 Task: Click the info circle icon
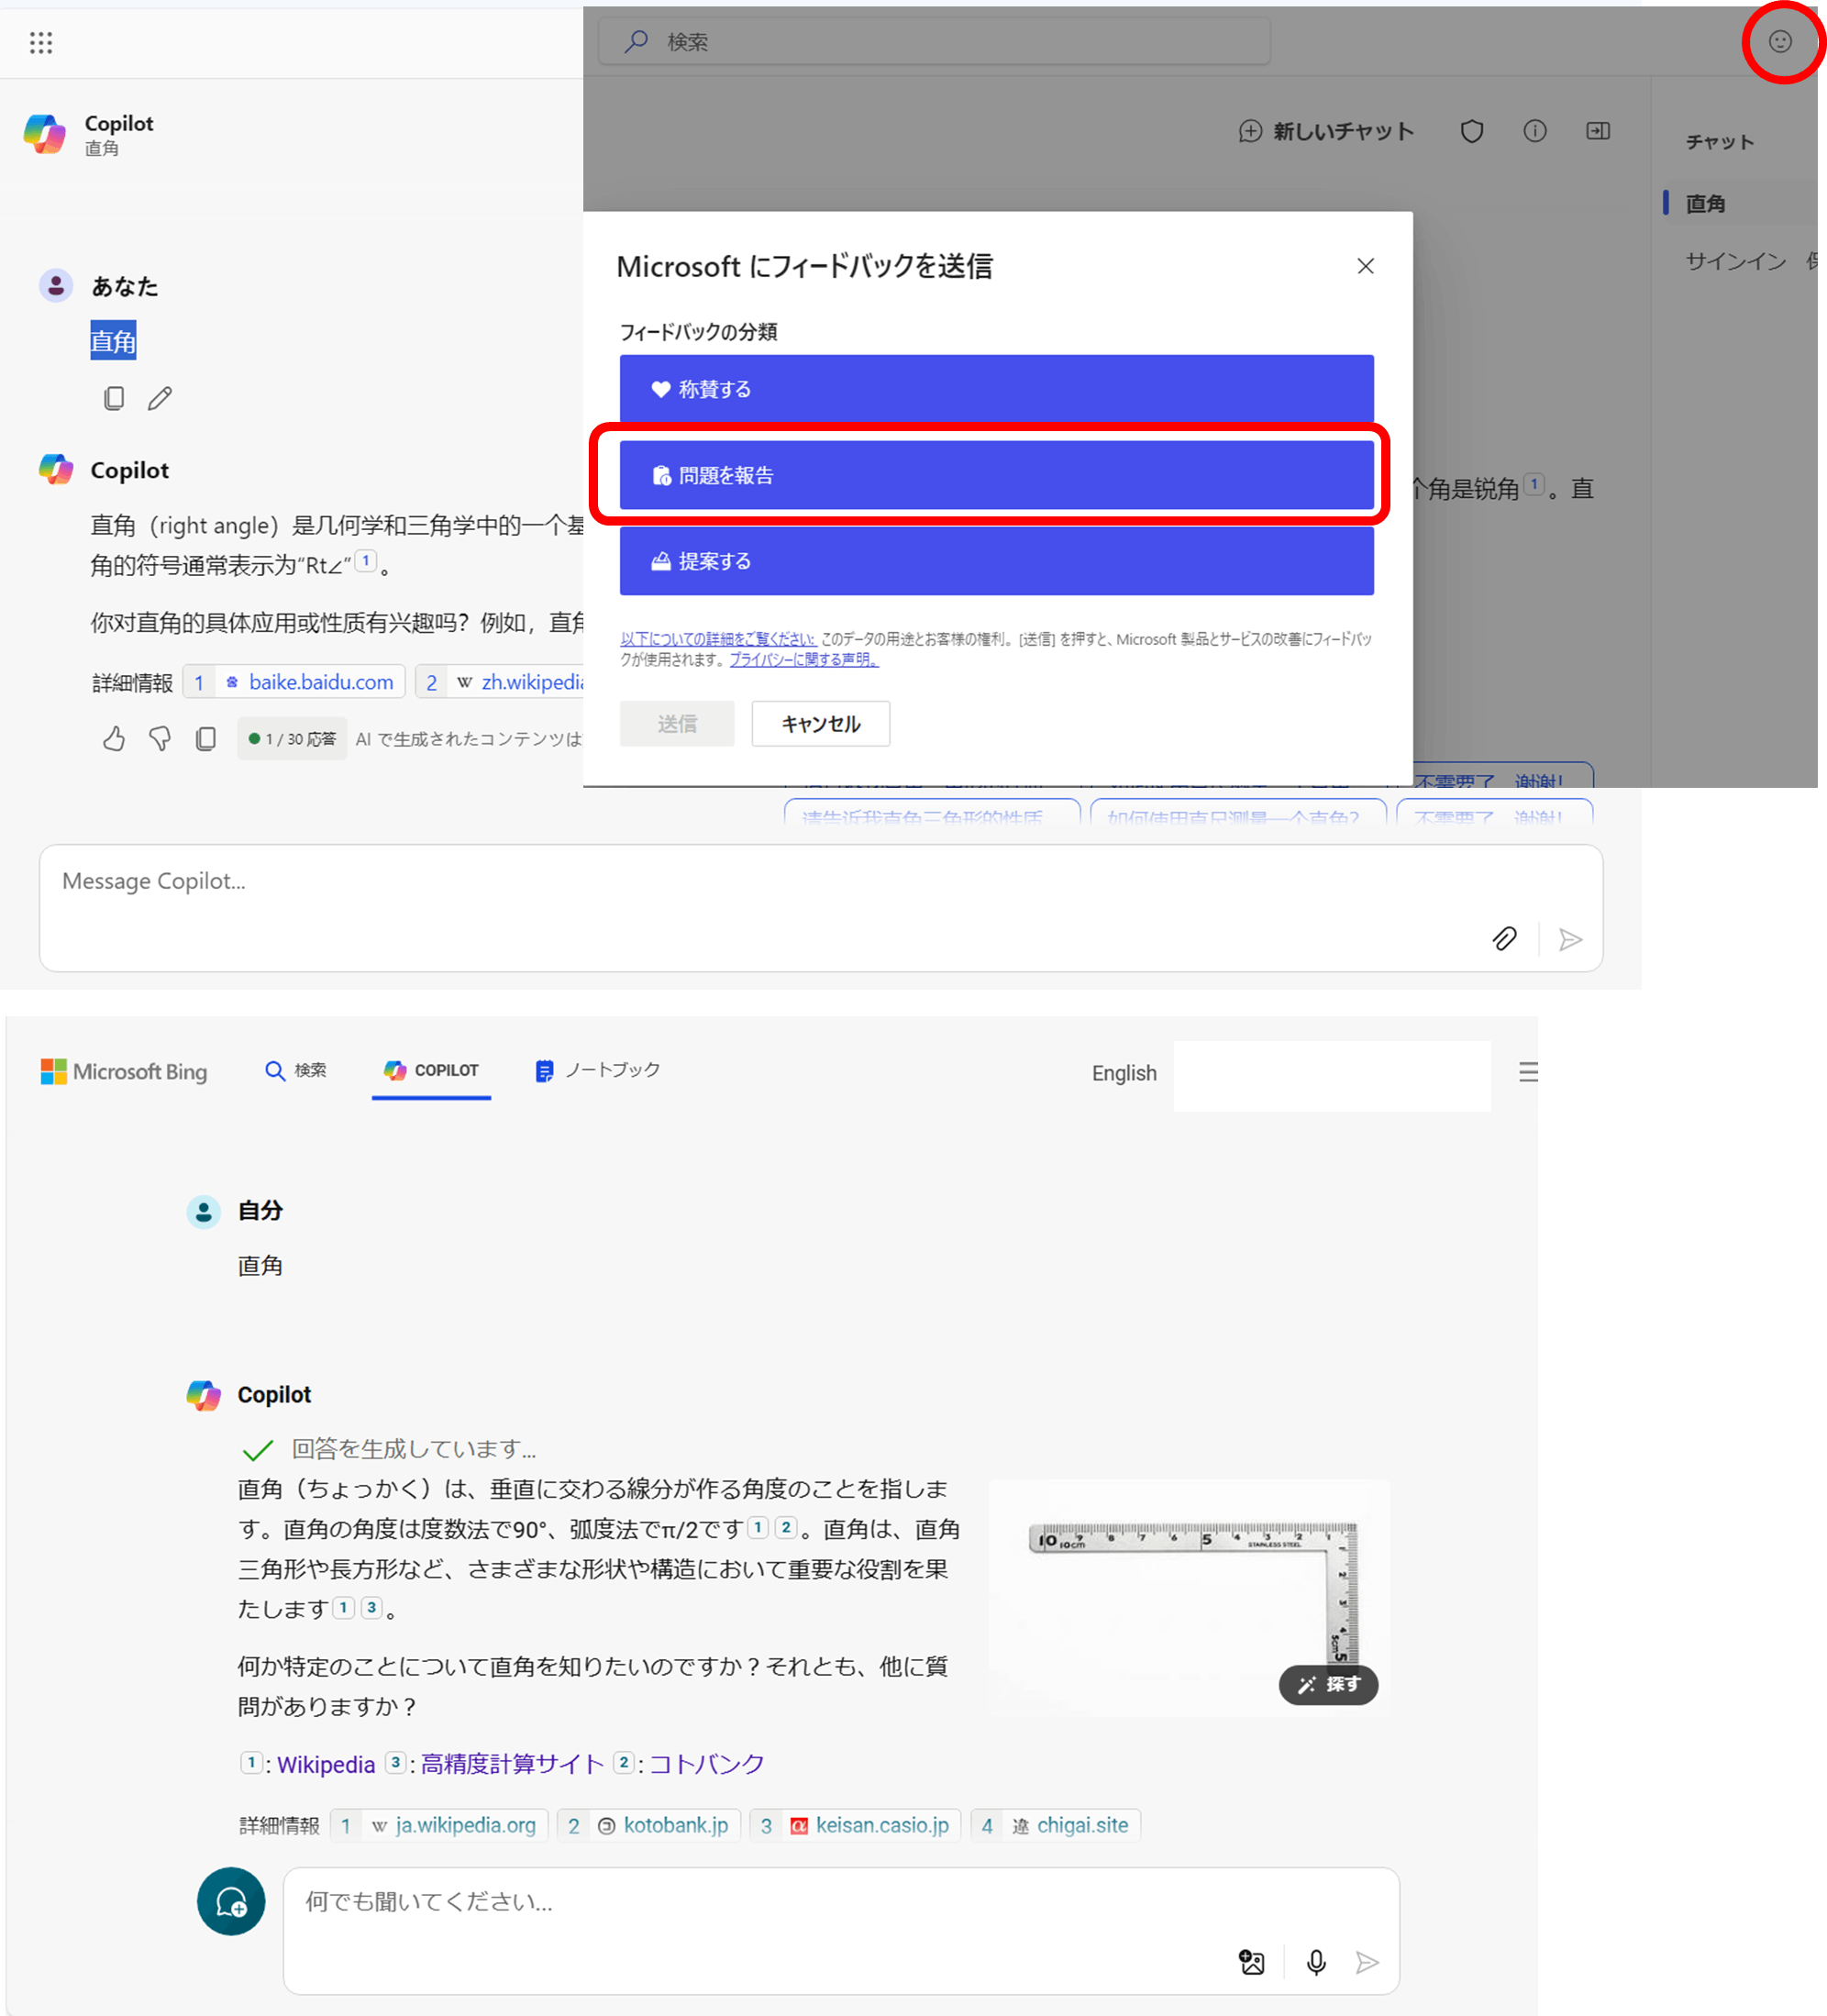pyautogui.click(x=1534, y=131)
